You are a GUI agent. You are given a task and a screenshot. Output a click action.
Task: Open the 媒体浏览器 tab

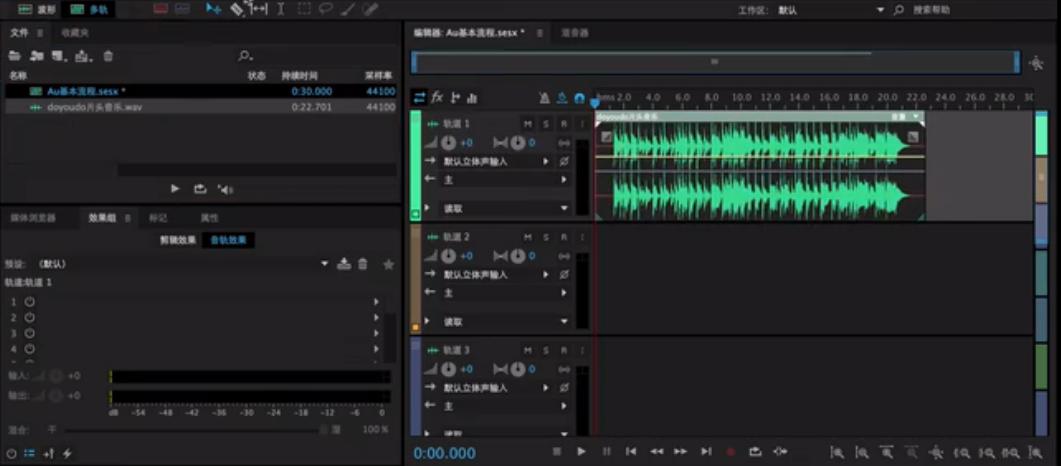[33, 217]
